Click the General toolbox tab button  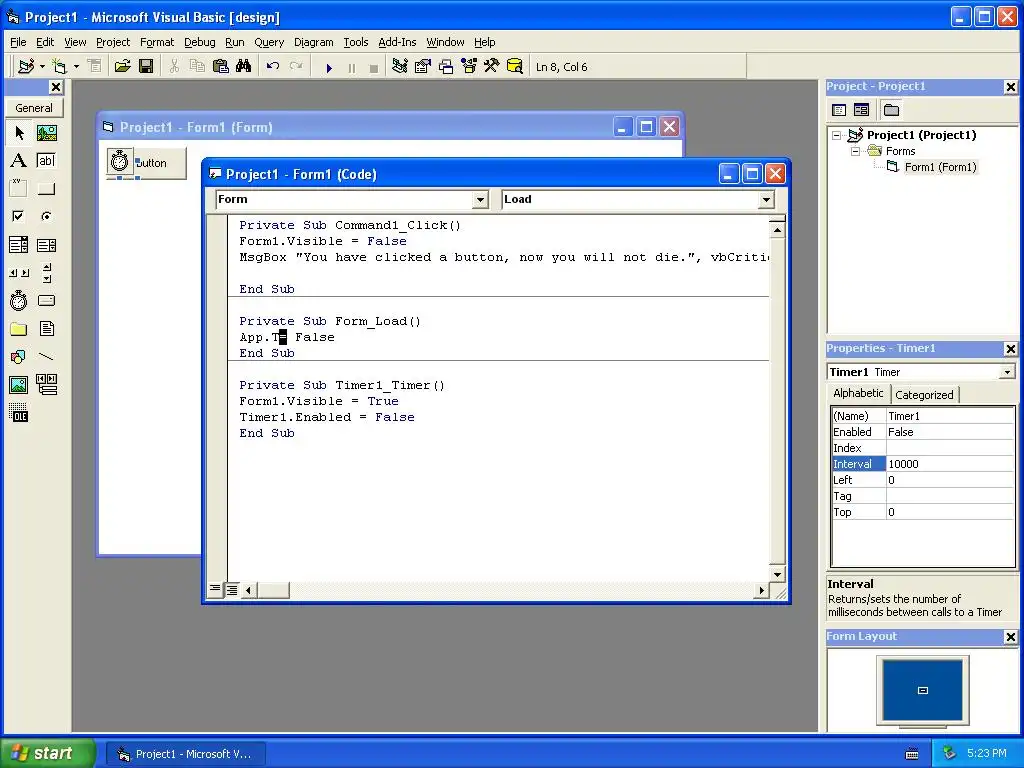pyautogui.click(x=34, y=108)
